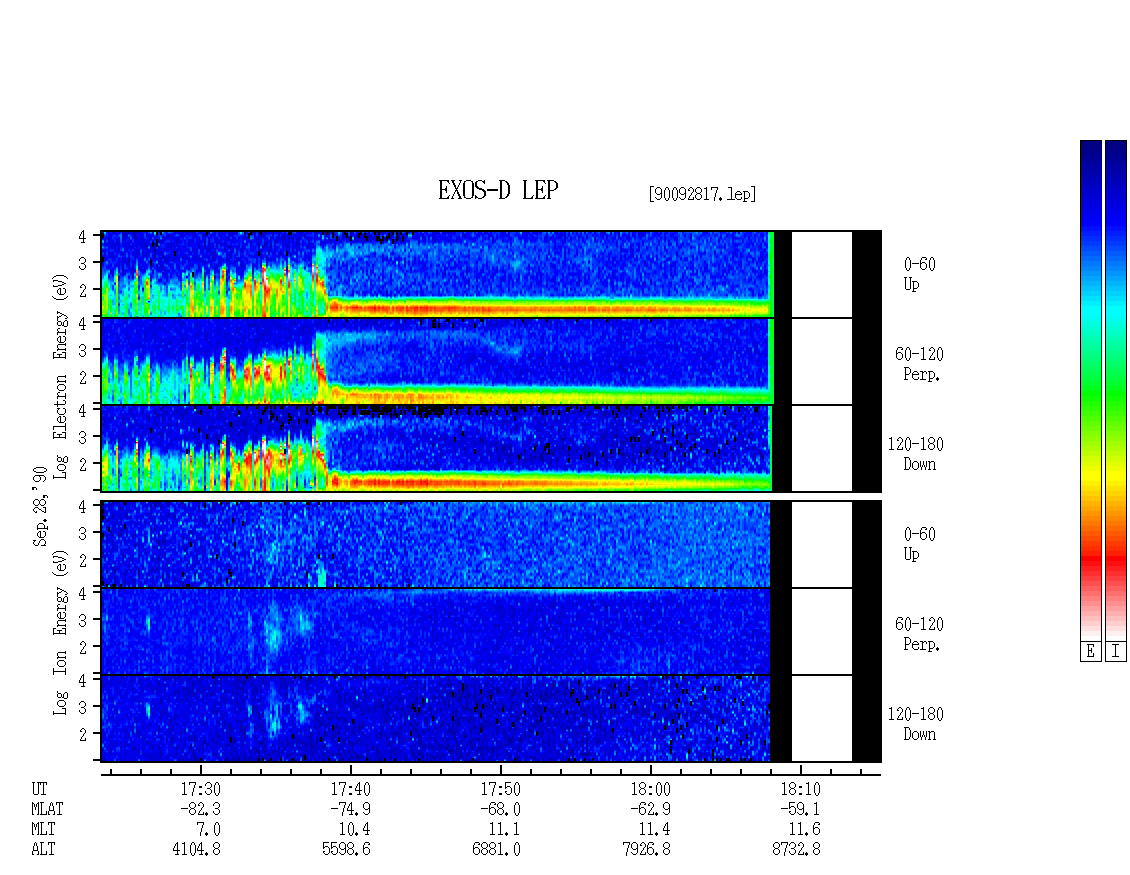The height and width of the screenshot is (875, 1130).
Task: Click the Log Ion Energy (eV) axis label
Action: [x=61, y=632]
